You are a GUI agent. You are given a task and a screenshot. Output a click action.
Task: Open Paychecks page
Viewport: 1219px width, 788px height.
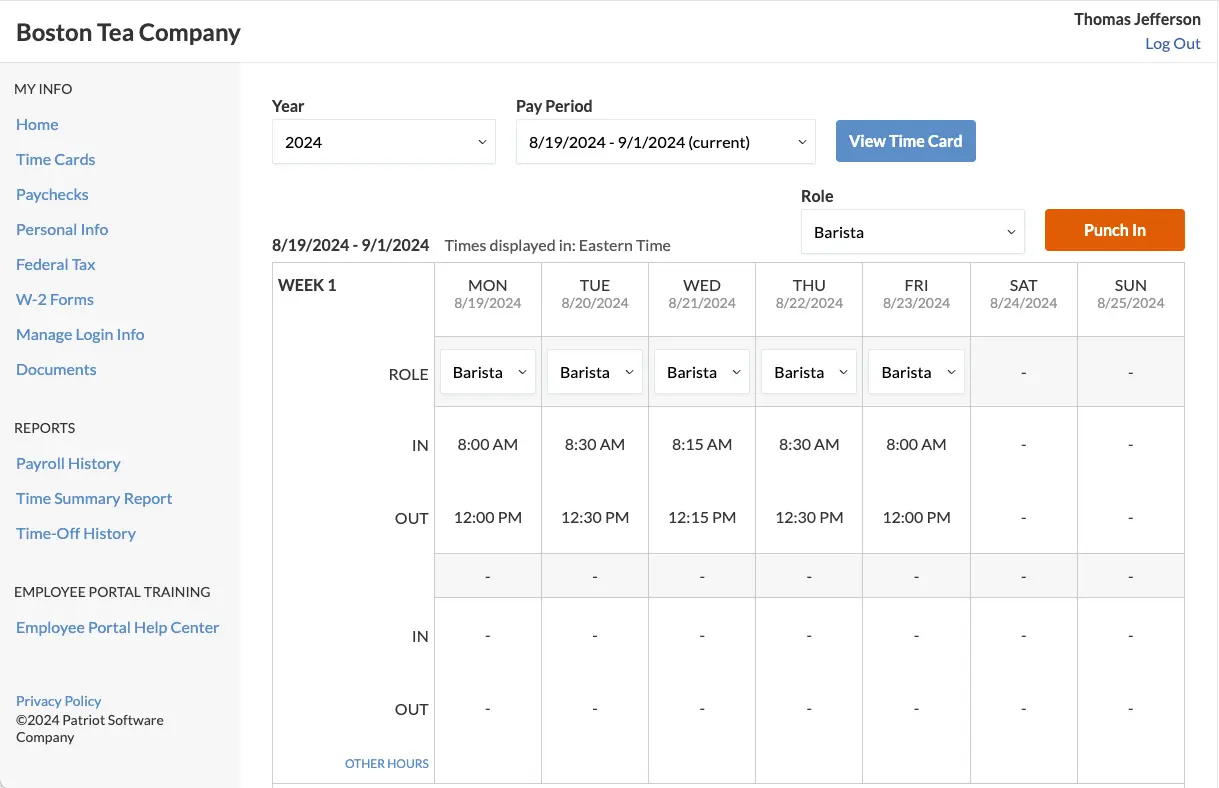click(x=52, y=195)
